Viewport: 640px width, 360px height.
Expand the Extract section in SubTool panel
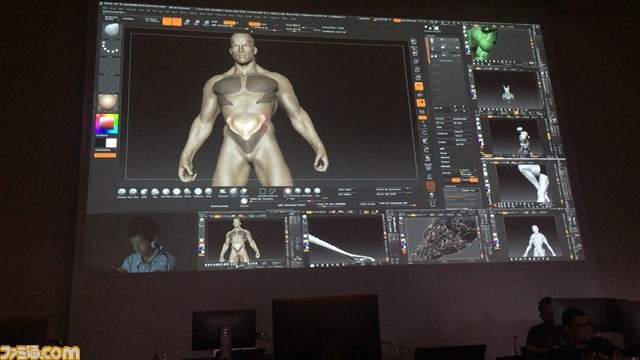click(445, 166)
